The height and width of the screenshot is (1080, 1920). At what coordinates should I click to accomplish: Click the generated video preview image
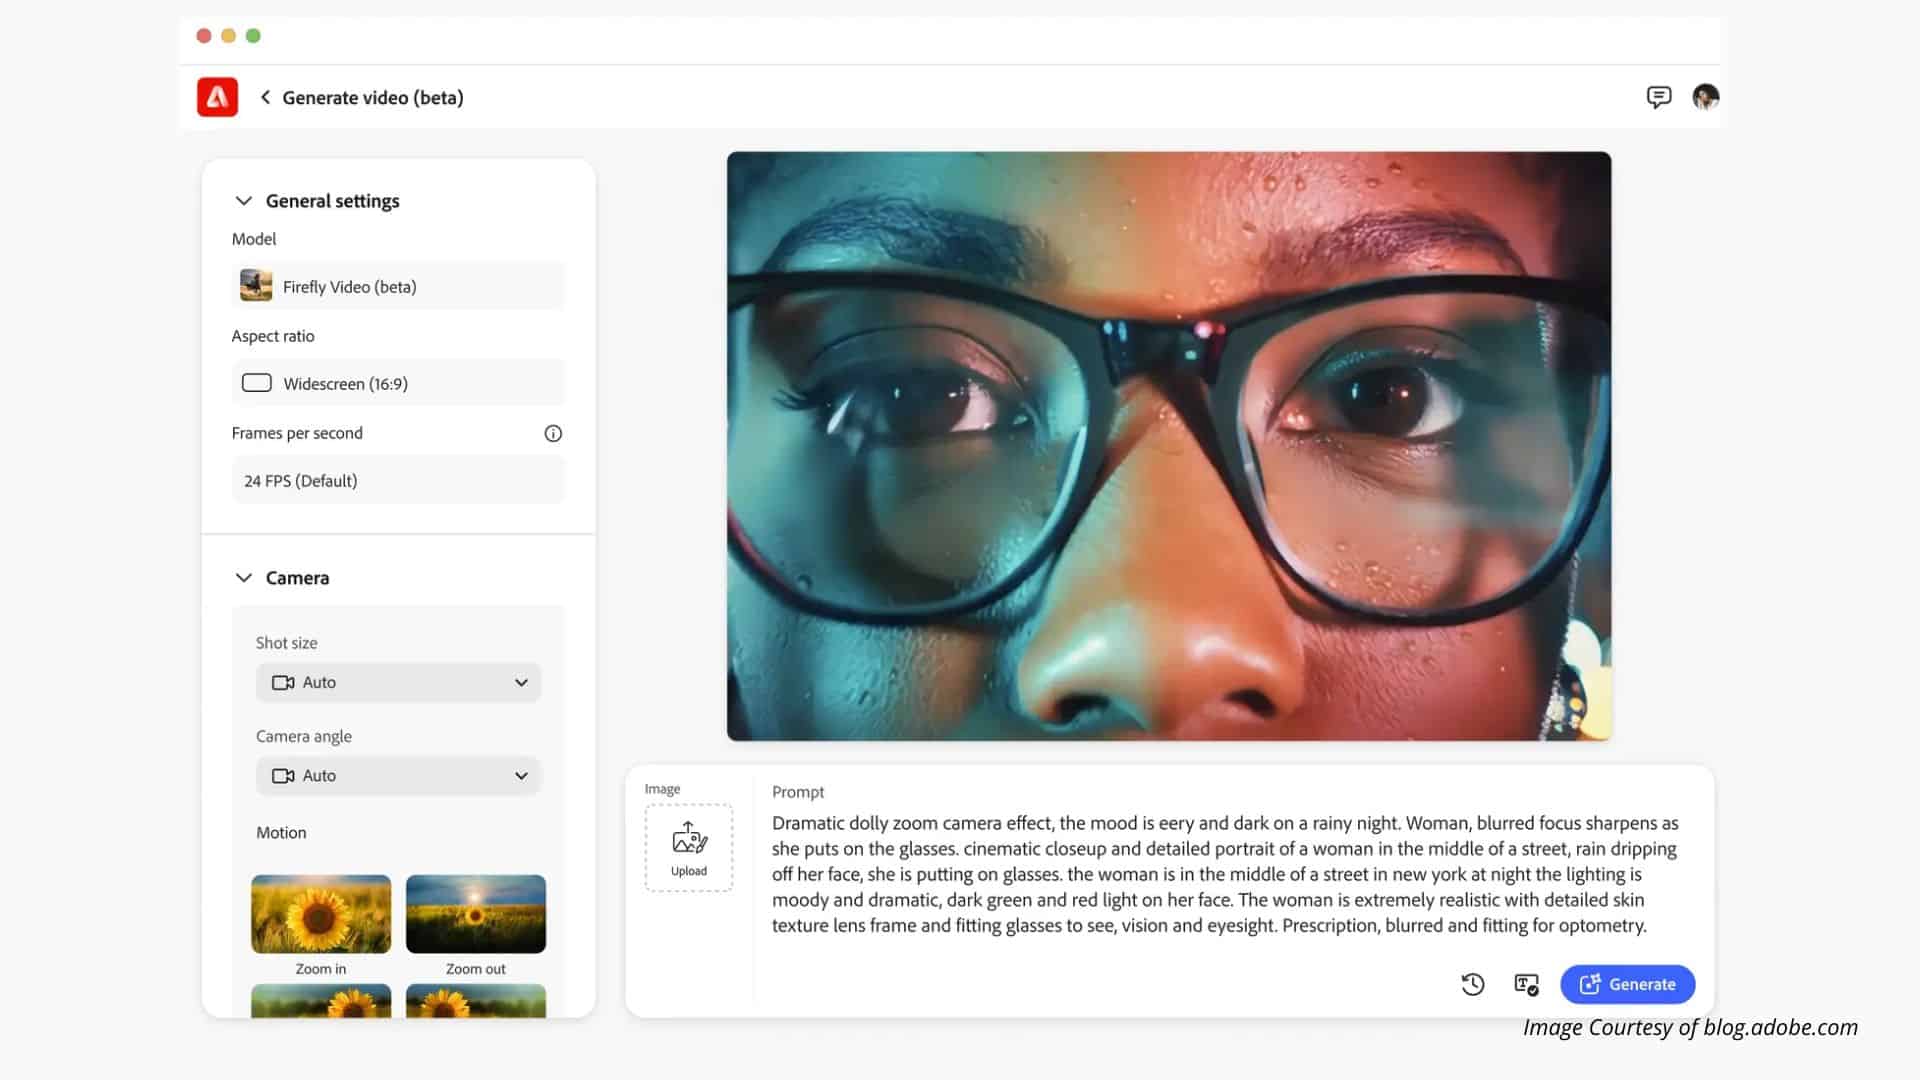click(1168, 446)
